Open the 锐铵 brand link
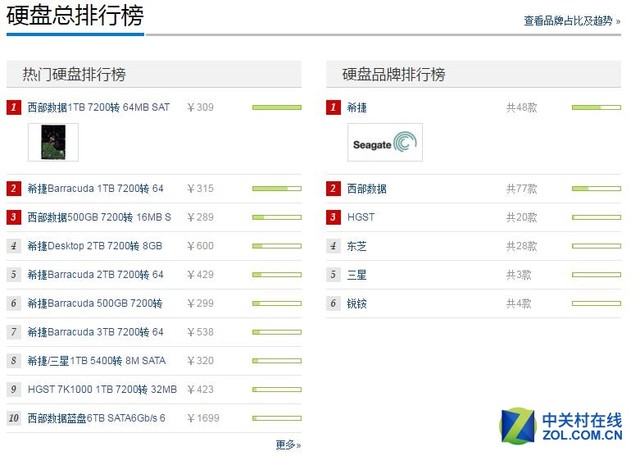 (x=357, y=303)
